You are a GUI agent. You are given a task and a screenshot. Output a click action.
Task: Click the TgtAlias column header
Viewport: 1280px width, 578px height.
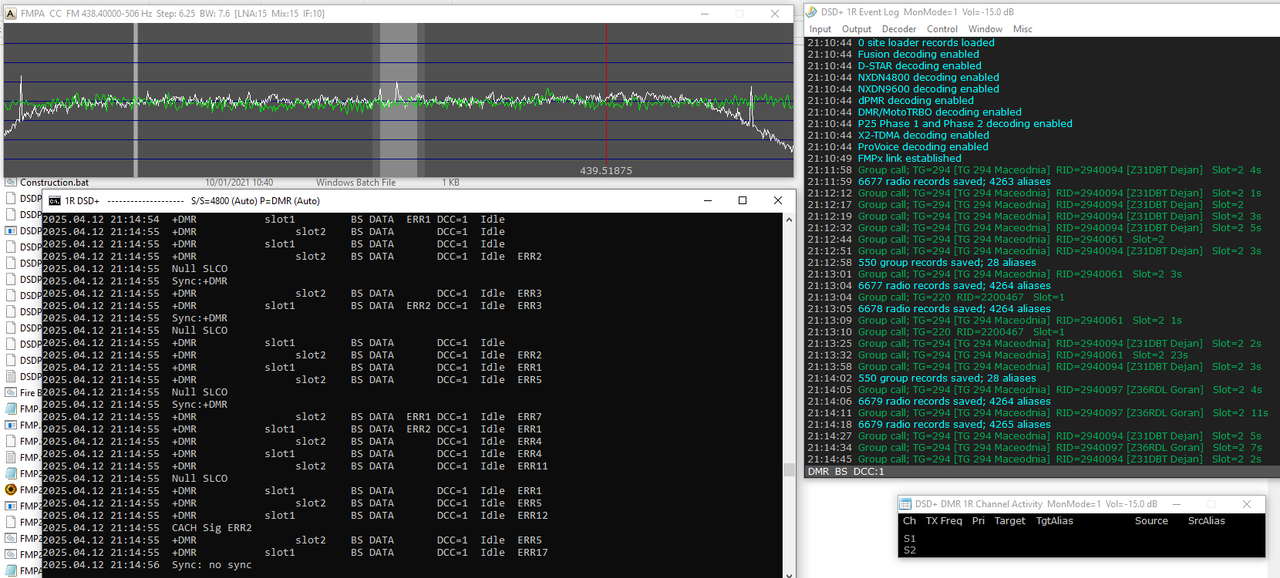pyautogui.click(x=1054, y=521)
